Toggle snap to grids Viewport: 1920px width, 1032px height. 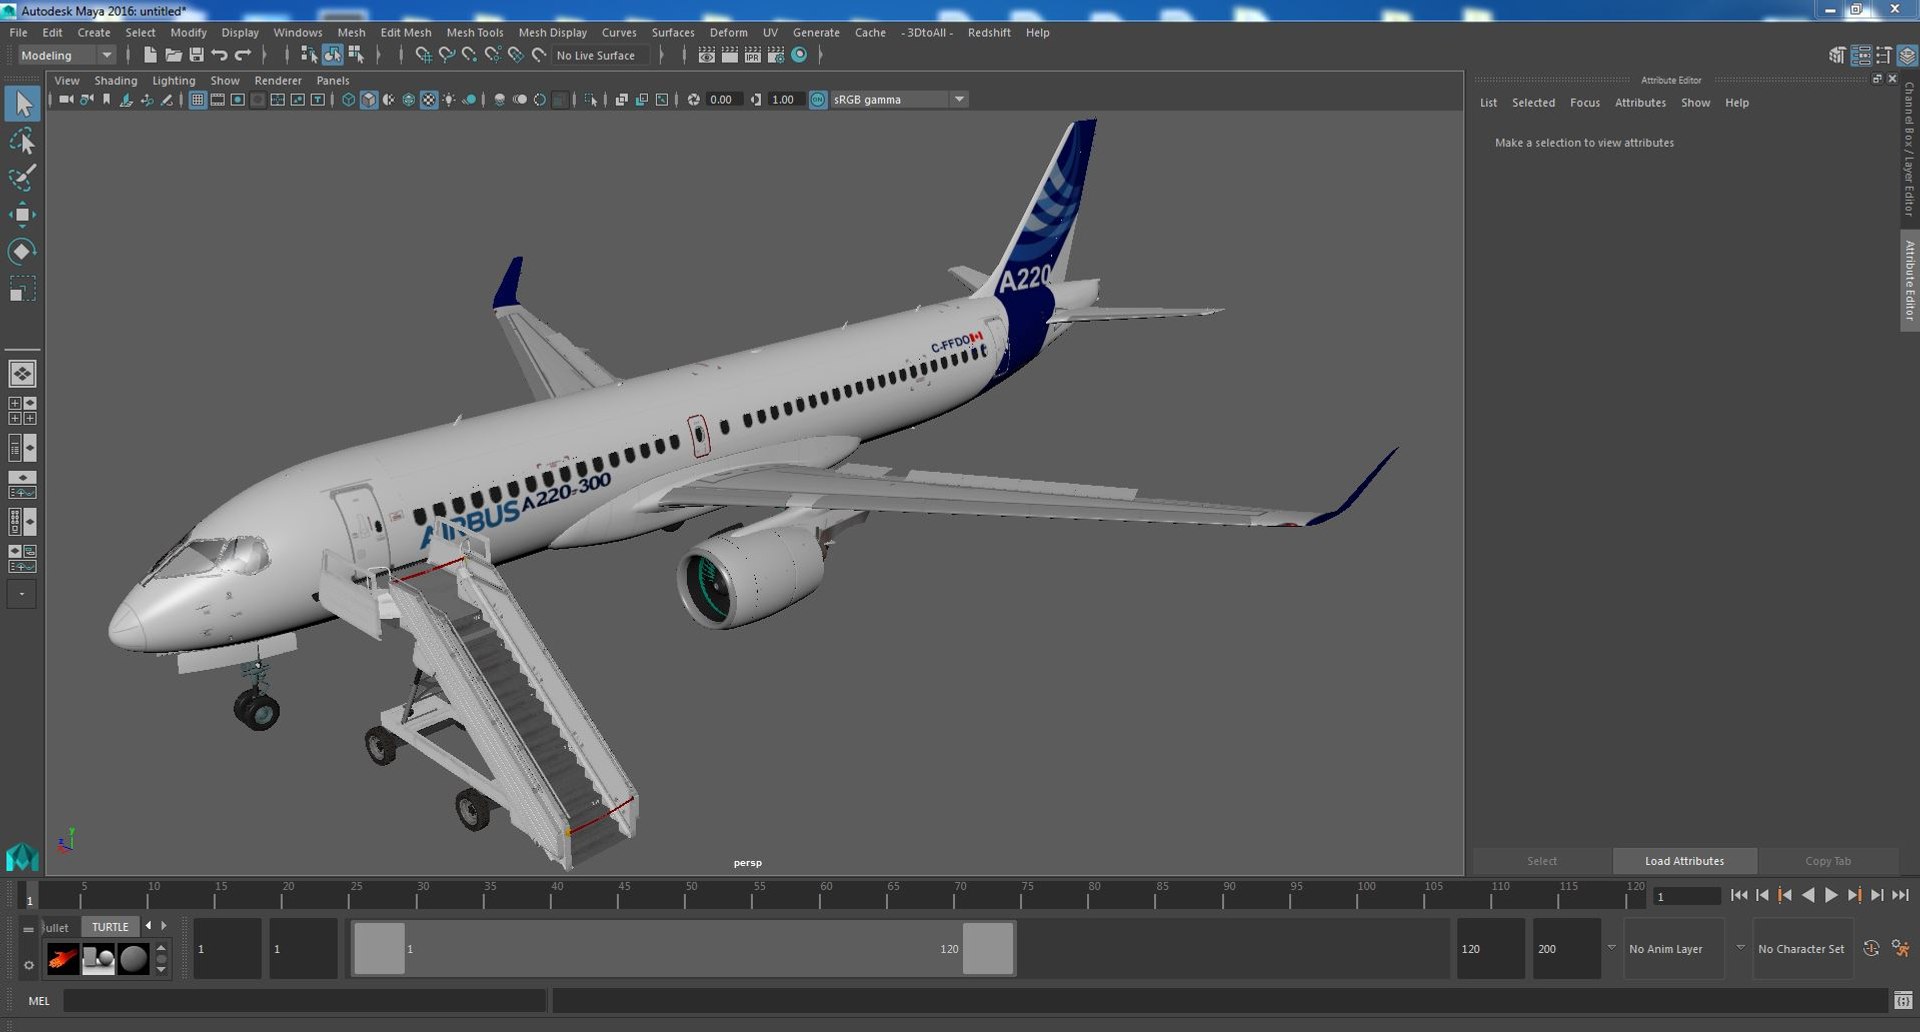click(x=423, y=55)
